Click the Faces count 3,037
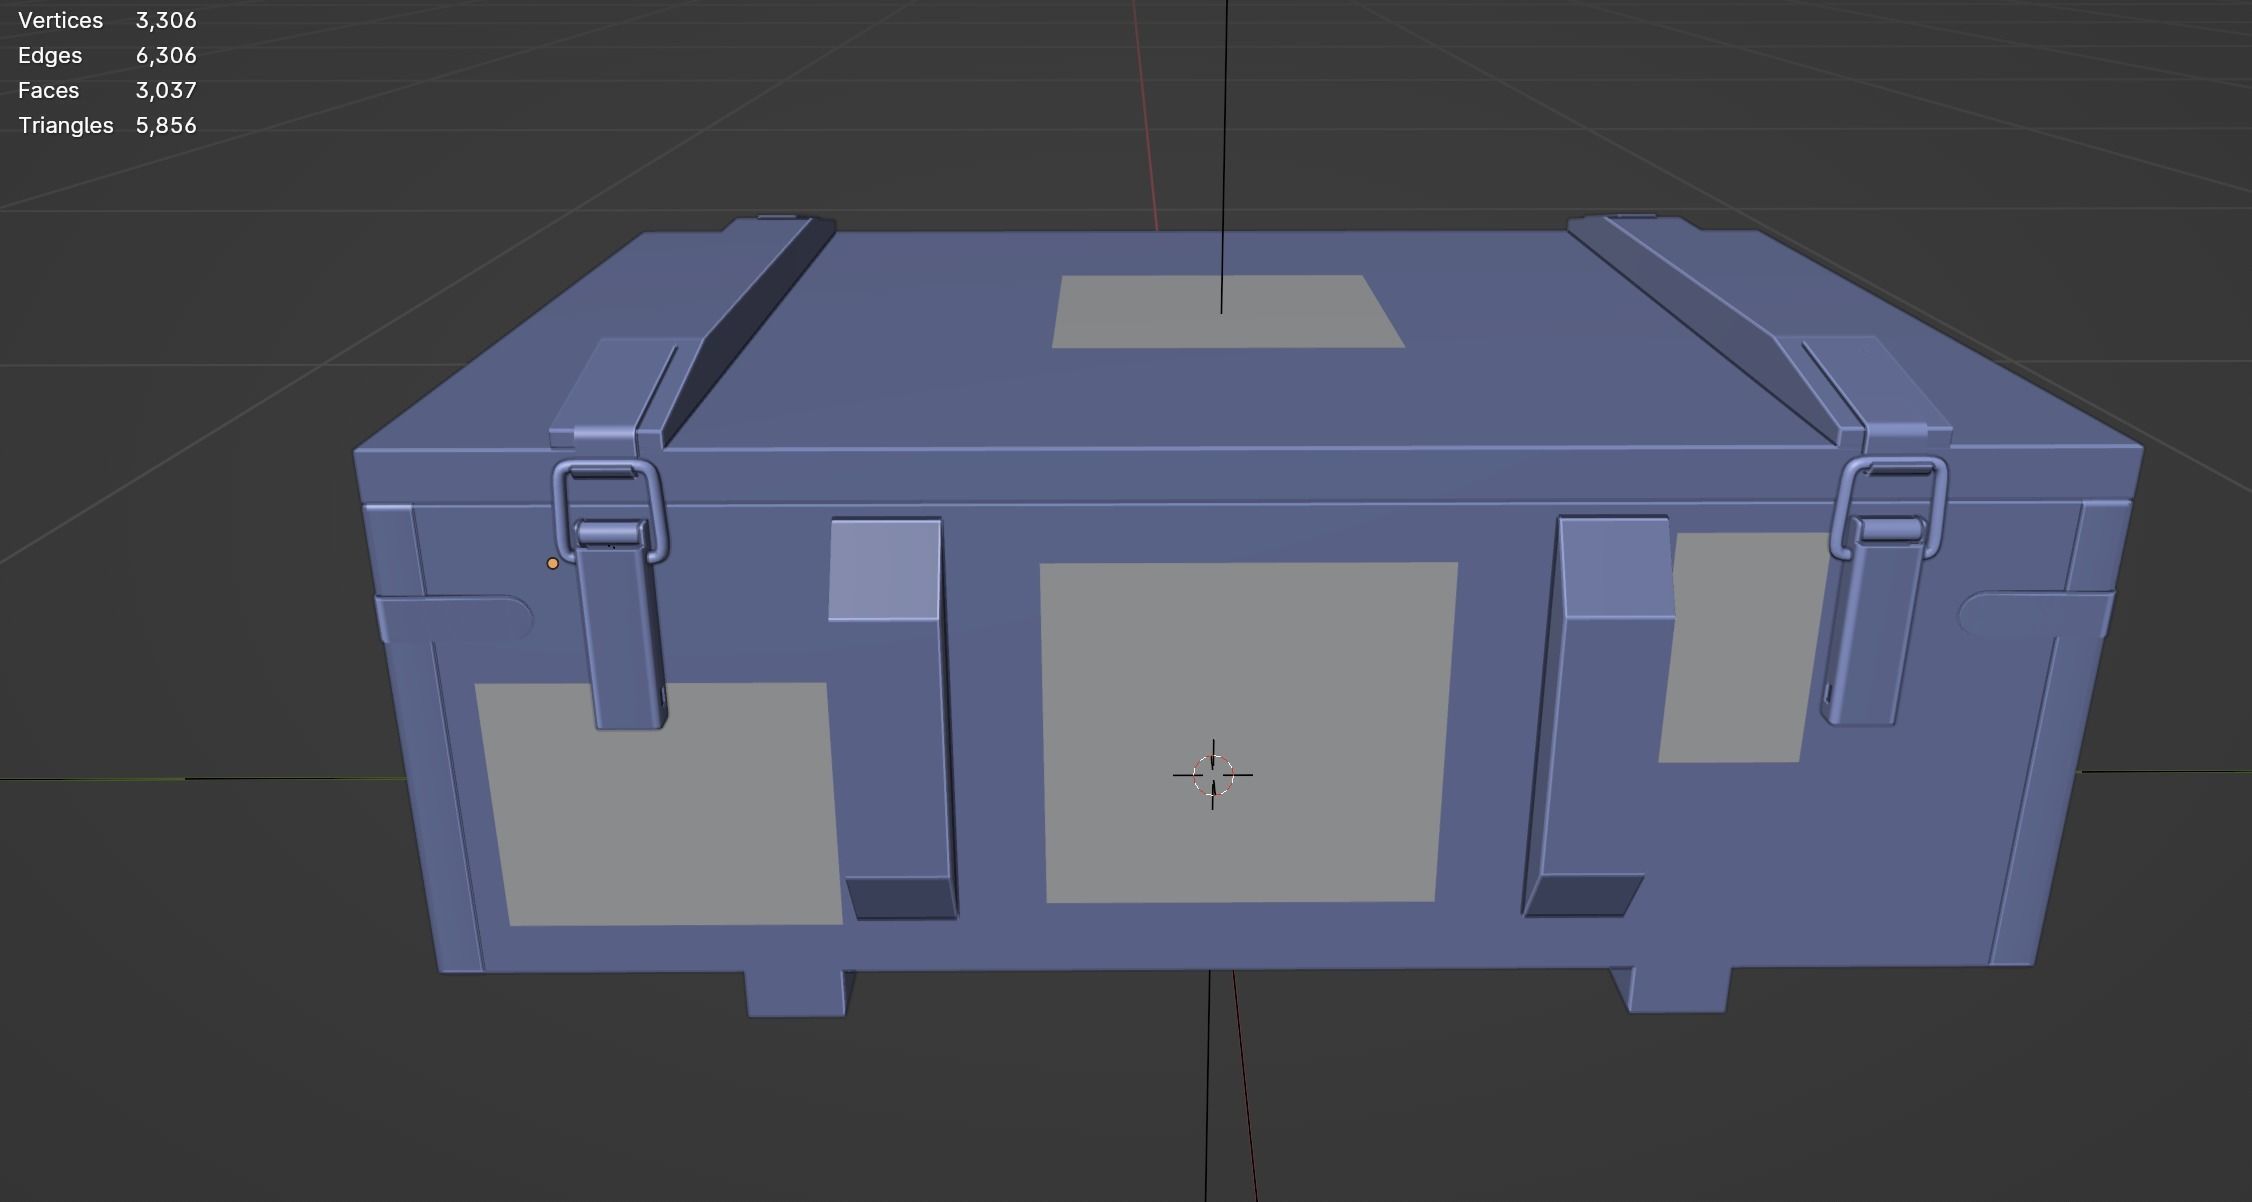The height and width of the screenshot is (1202, 2252). point(166,90)
